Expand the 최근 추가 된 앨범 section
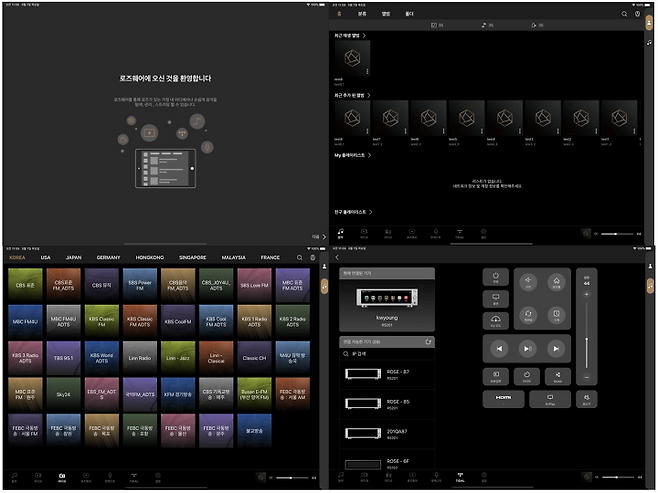 [x=353, y=95]
